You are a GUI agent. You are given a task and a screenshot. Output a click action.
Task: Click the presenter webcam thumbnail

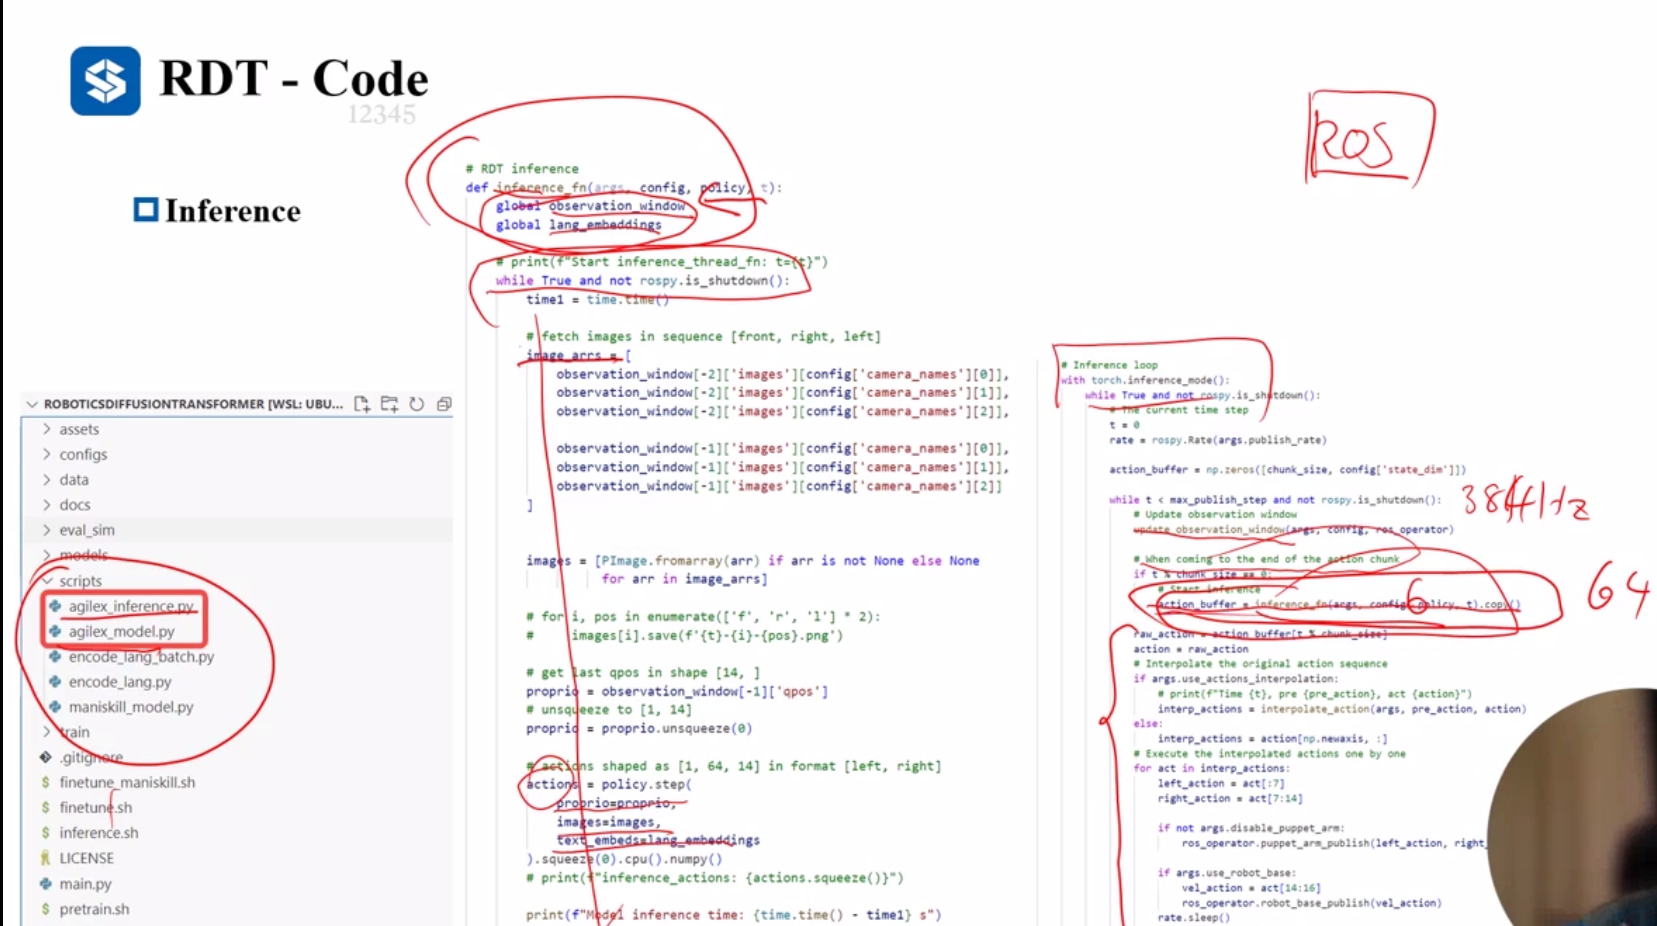1572,808
